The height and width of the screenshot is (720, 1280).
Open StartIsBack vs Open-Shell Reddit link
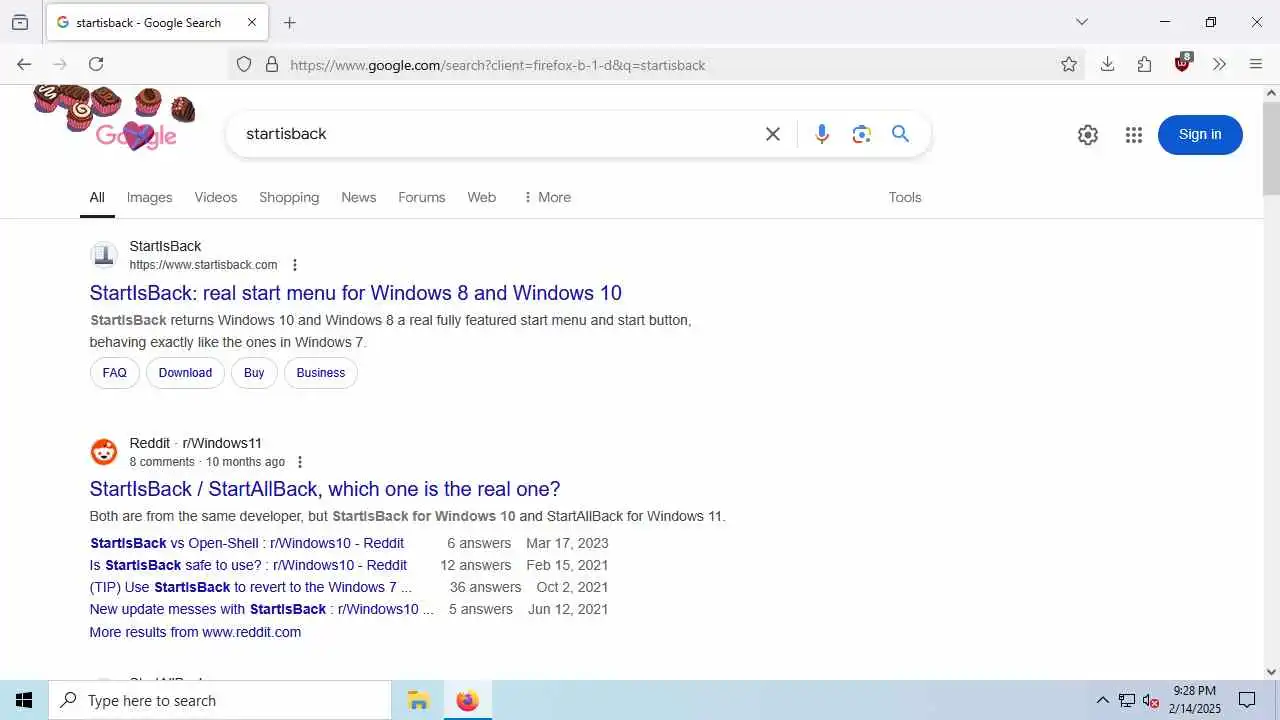pyautogui.click(x=247, y=543)
